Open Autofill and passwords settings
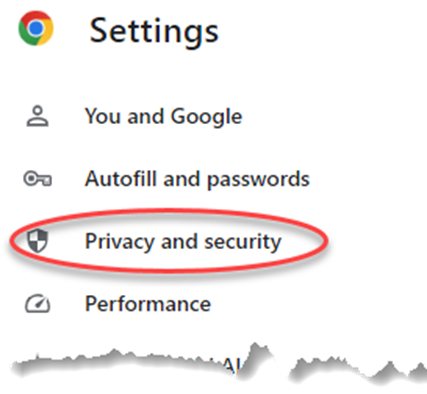427x394 pixels. [x=197, y=179]
